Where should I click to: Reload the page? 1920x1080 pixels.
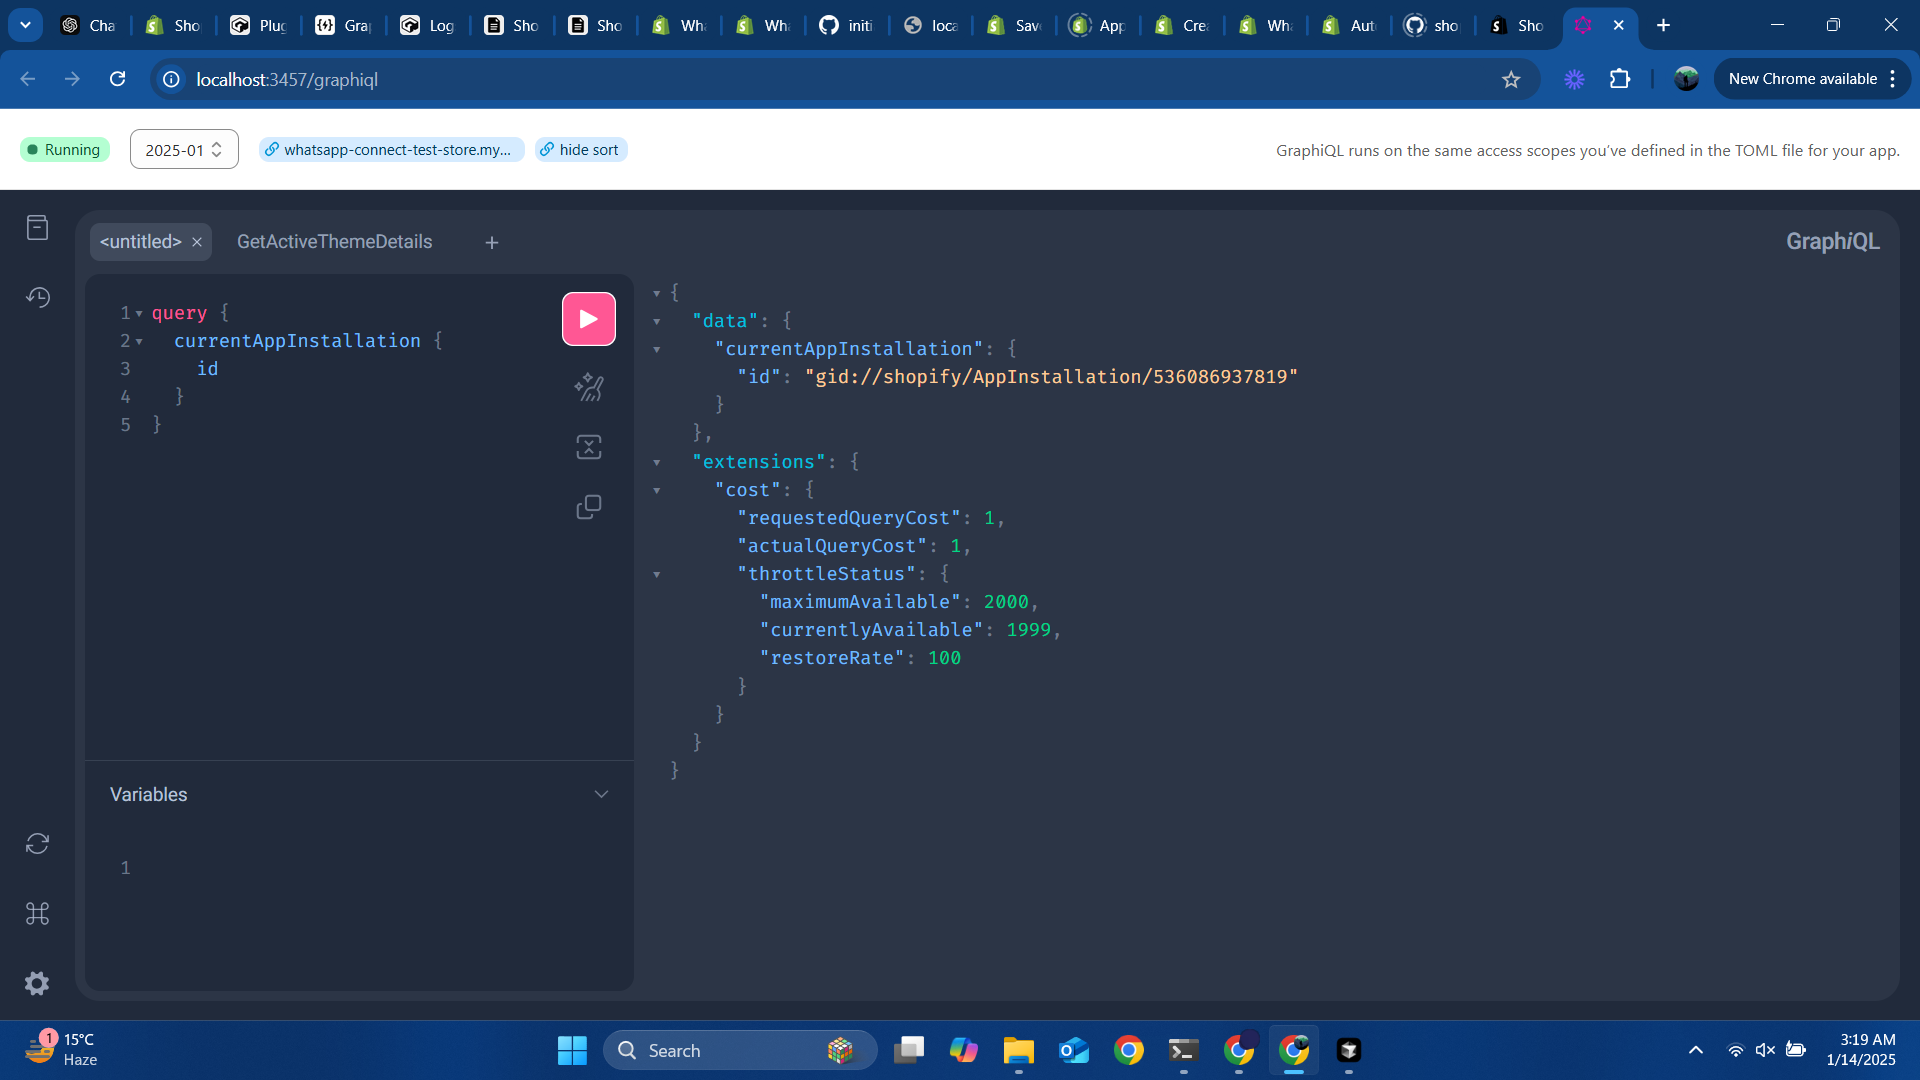117,79
